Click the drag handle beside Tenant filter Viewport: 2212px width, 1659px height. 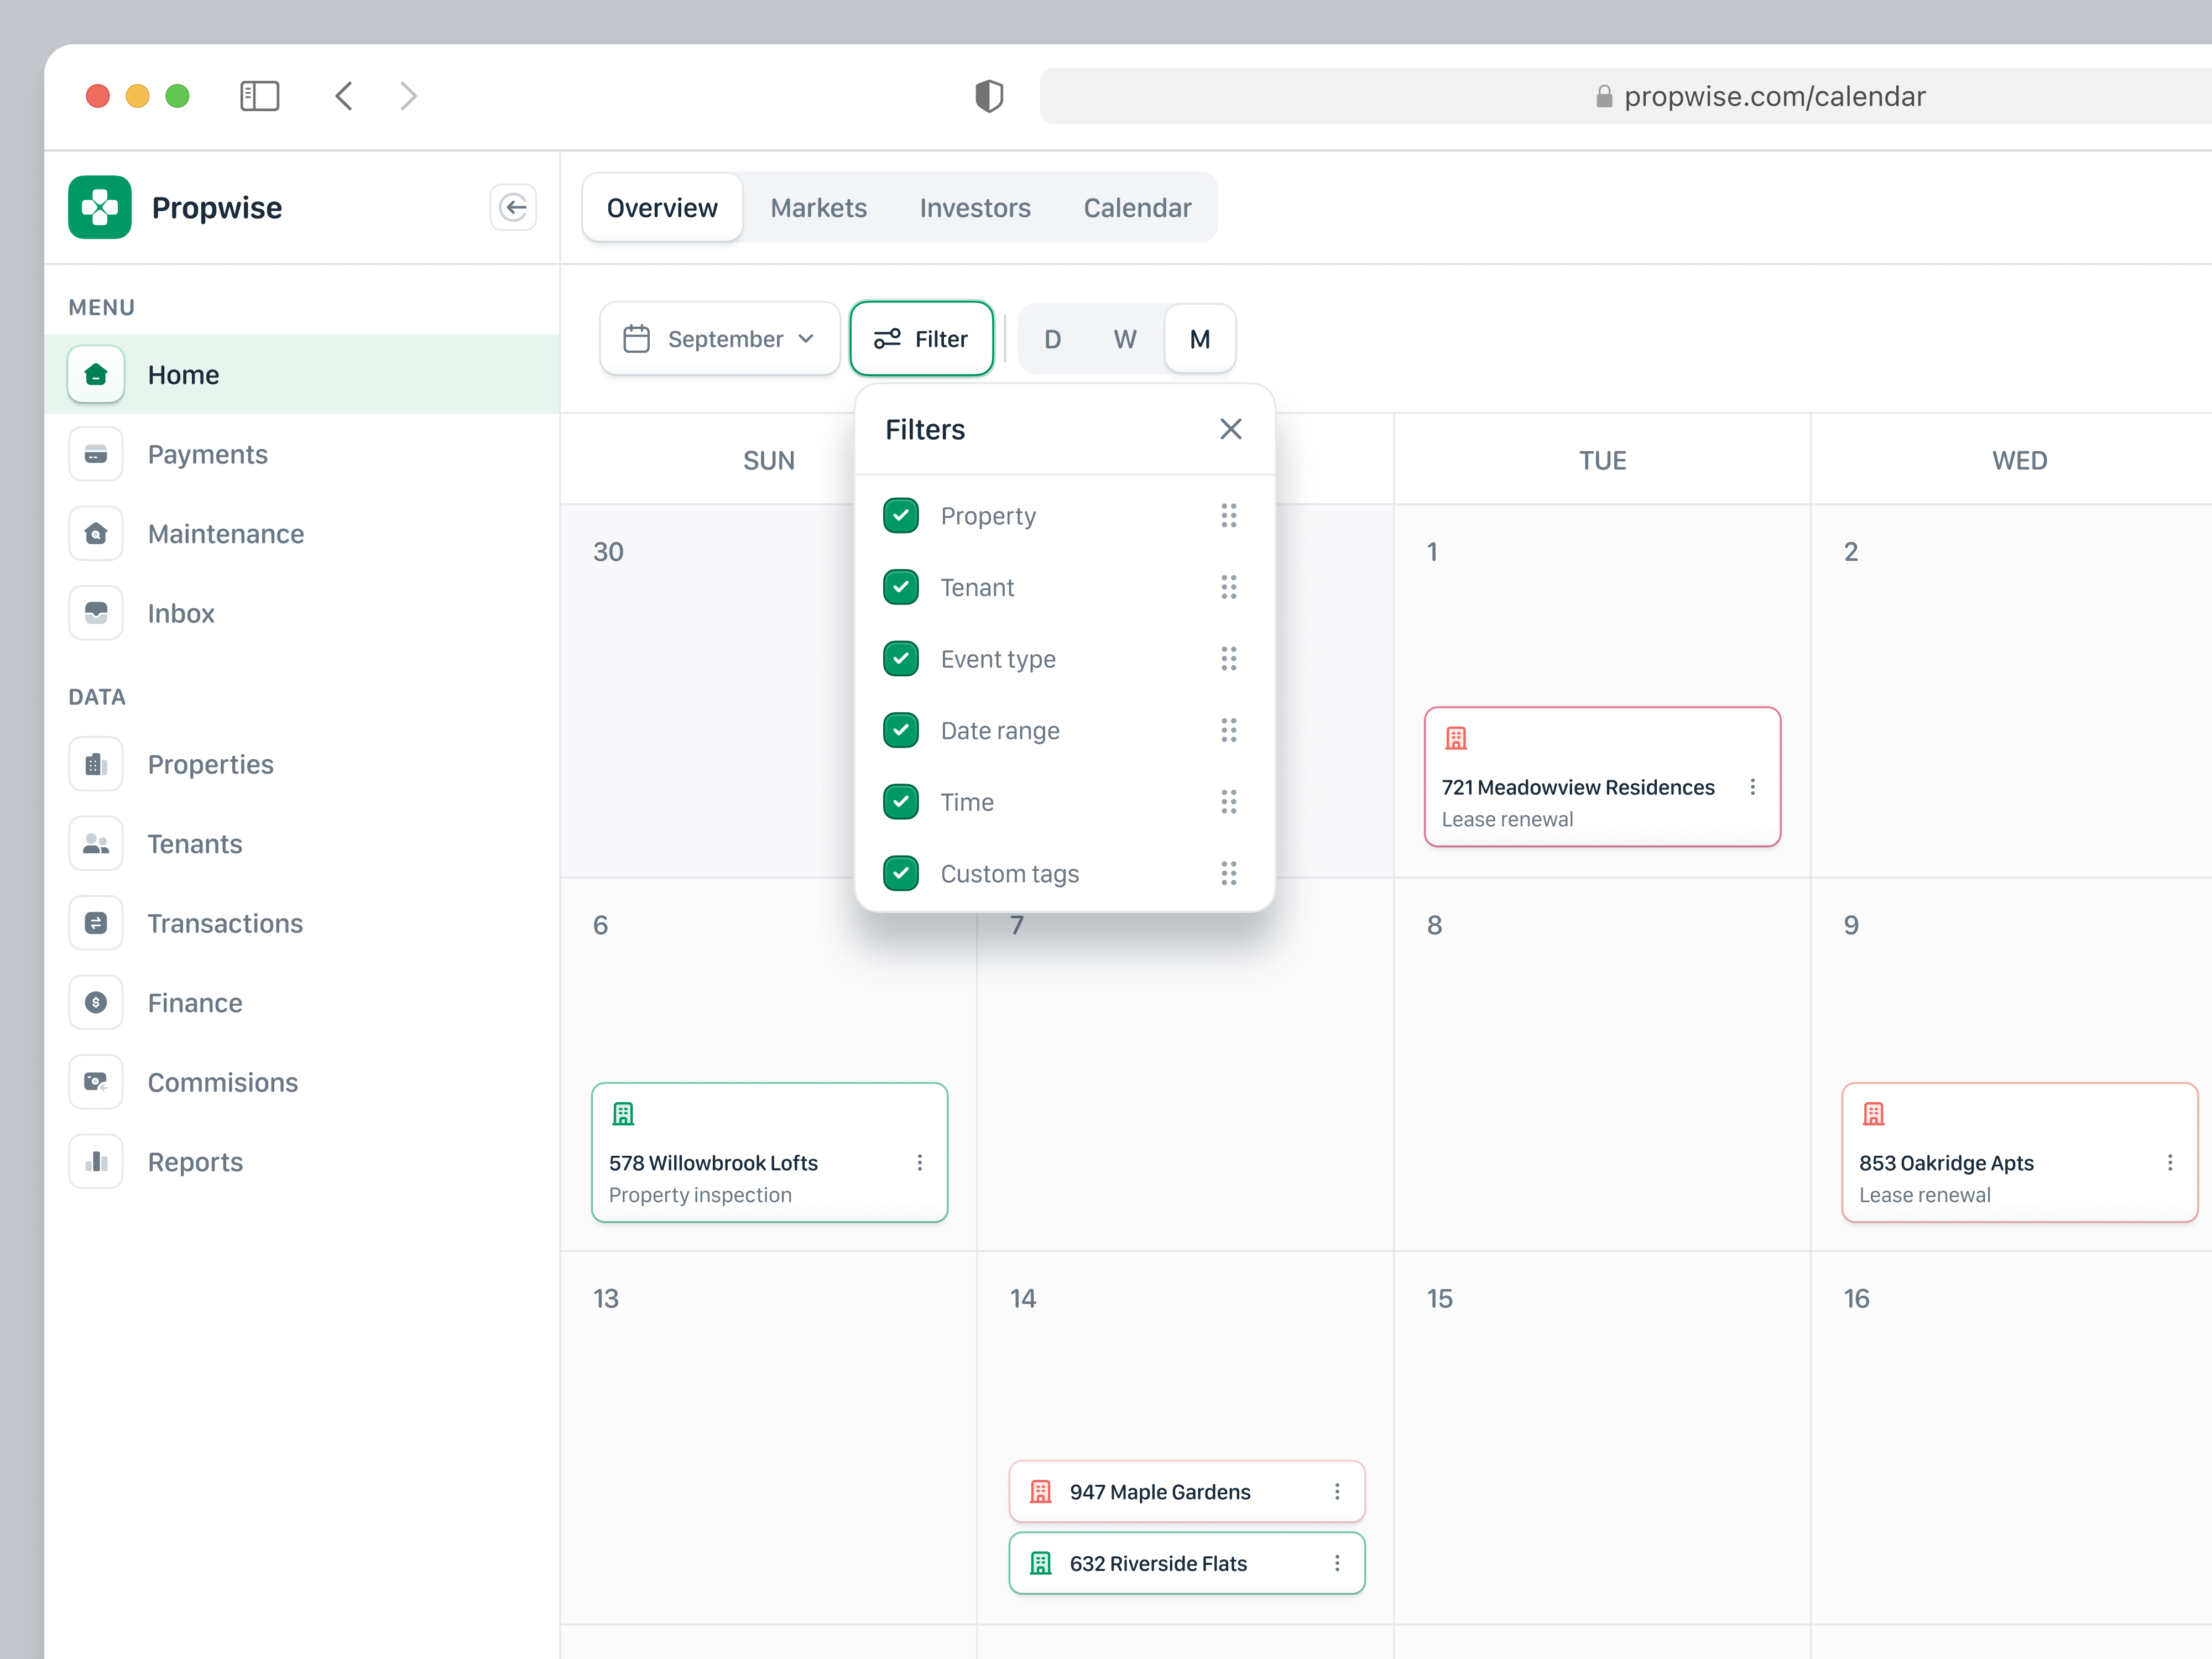click(x=1228, y=587)
